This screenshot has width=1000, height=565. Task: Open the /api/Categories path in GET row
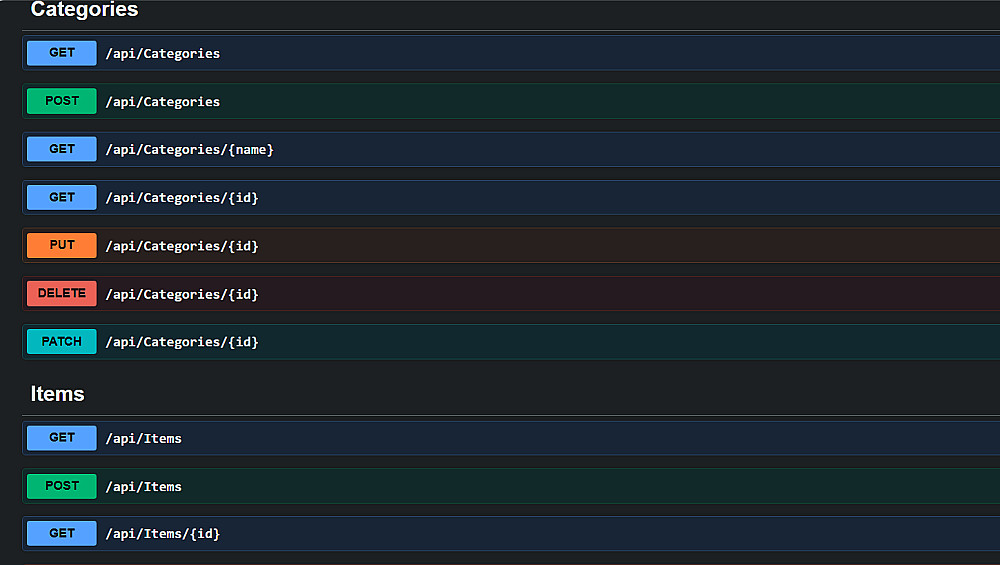(x=163, y=54)
